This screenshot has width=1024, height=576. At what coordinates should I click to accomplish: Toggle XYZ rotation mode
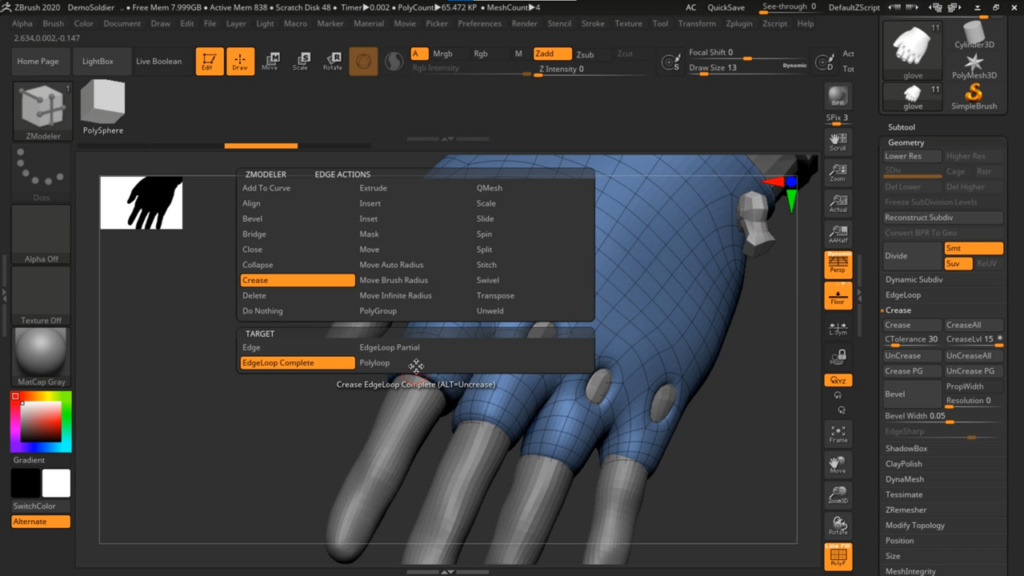838,380
